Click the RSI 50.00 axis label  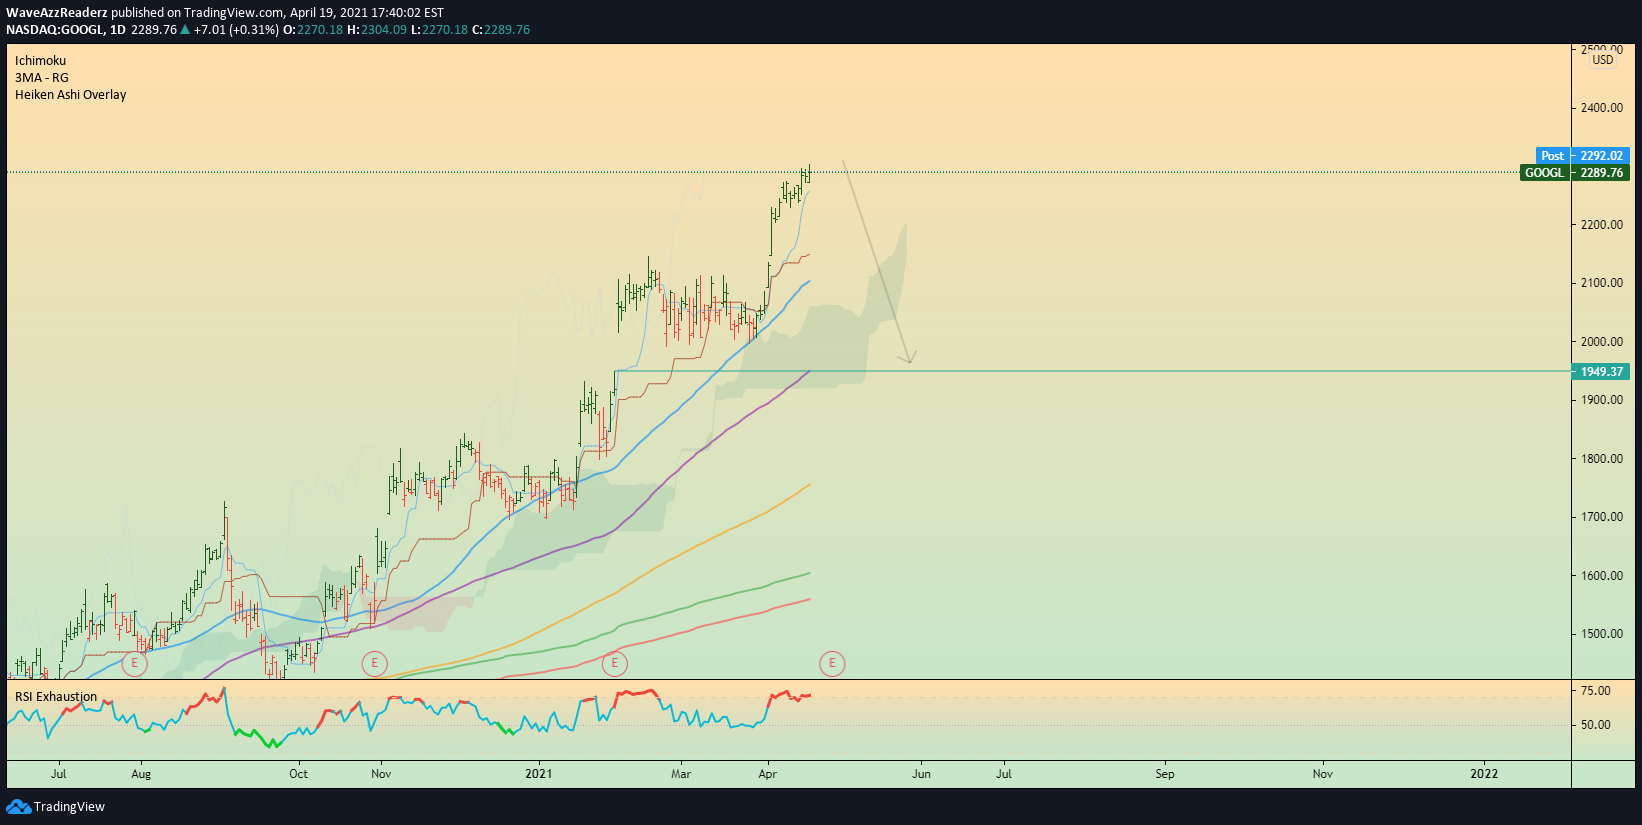(1596, 725)
